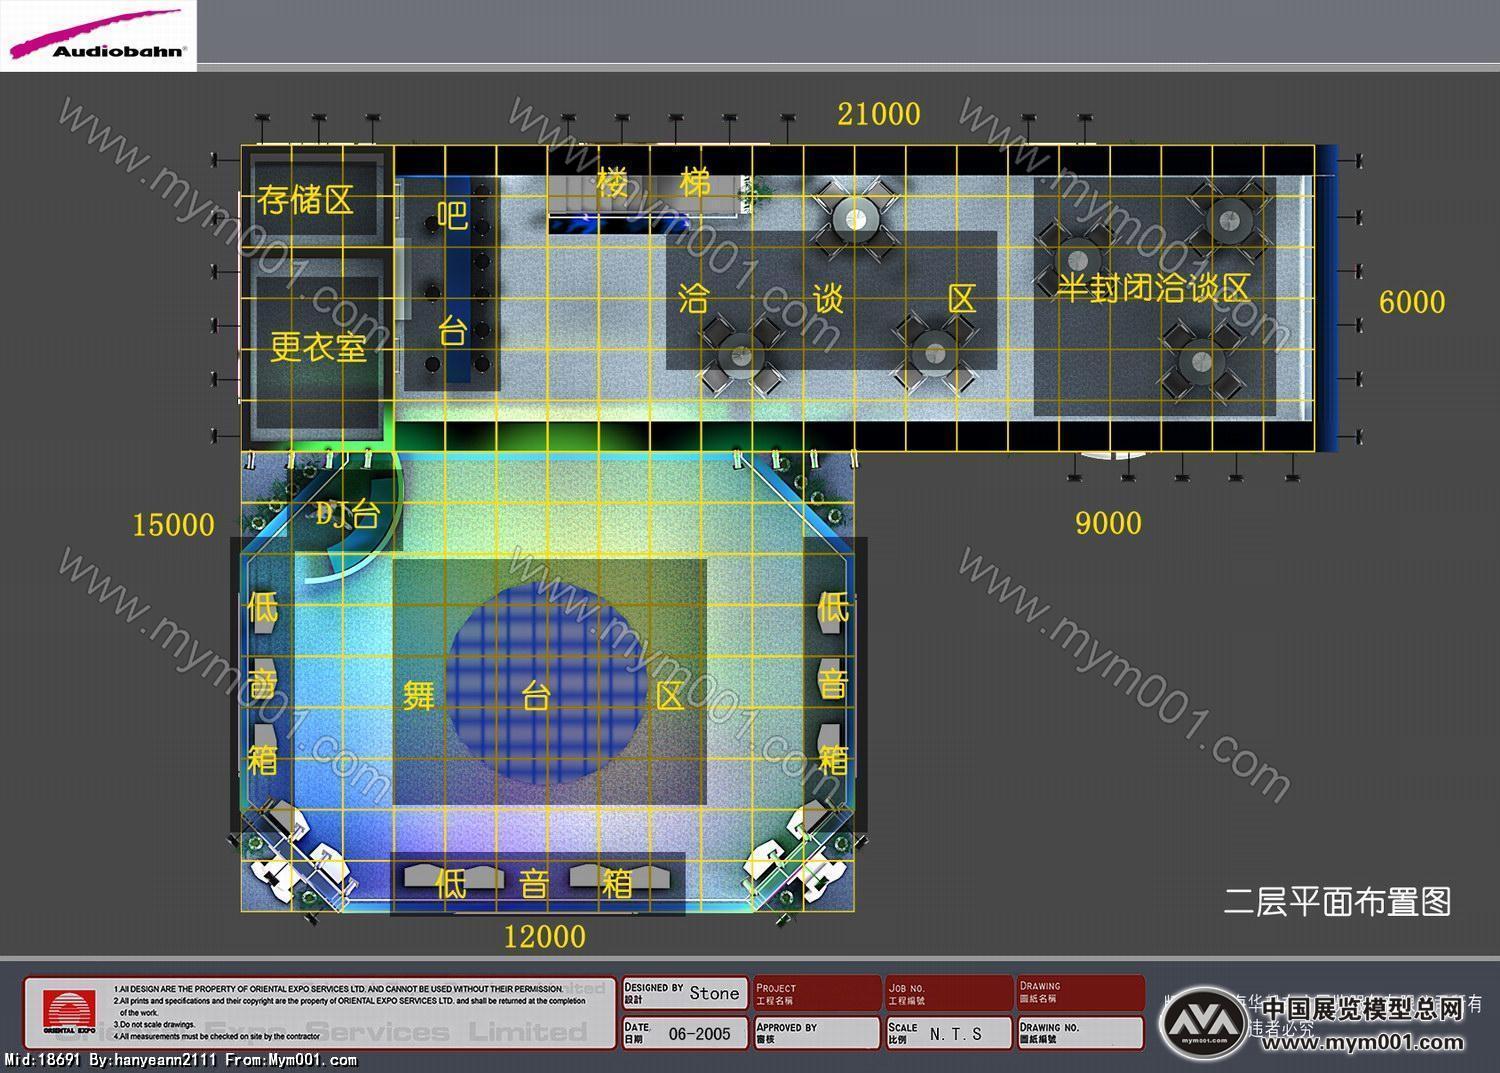Click the mym001 circular logo emblem

[1205, 1022]
